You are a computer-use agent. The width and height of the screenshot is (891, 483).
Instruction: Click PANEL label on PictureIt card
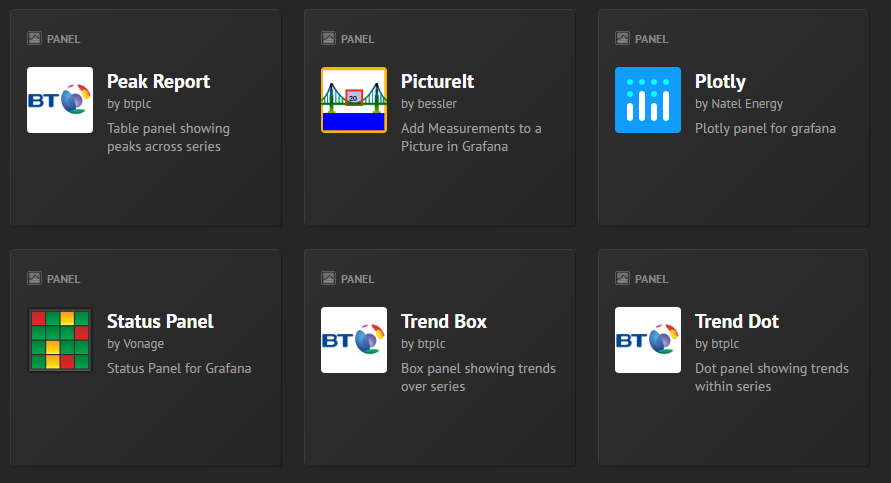357,39
